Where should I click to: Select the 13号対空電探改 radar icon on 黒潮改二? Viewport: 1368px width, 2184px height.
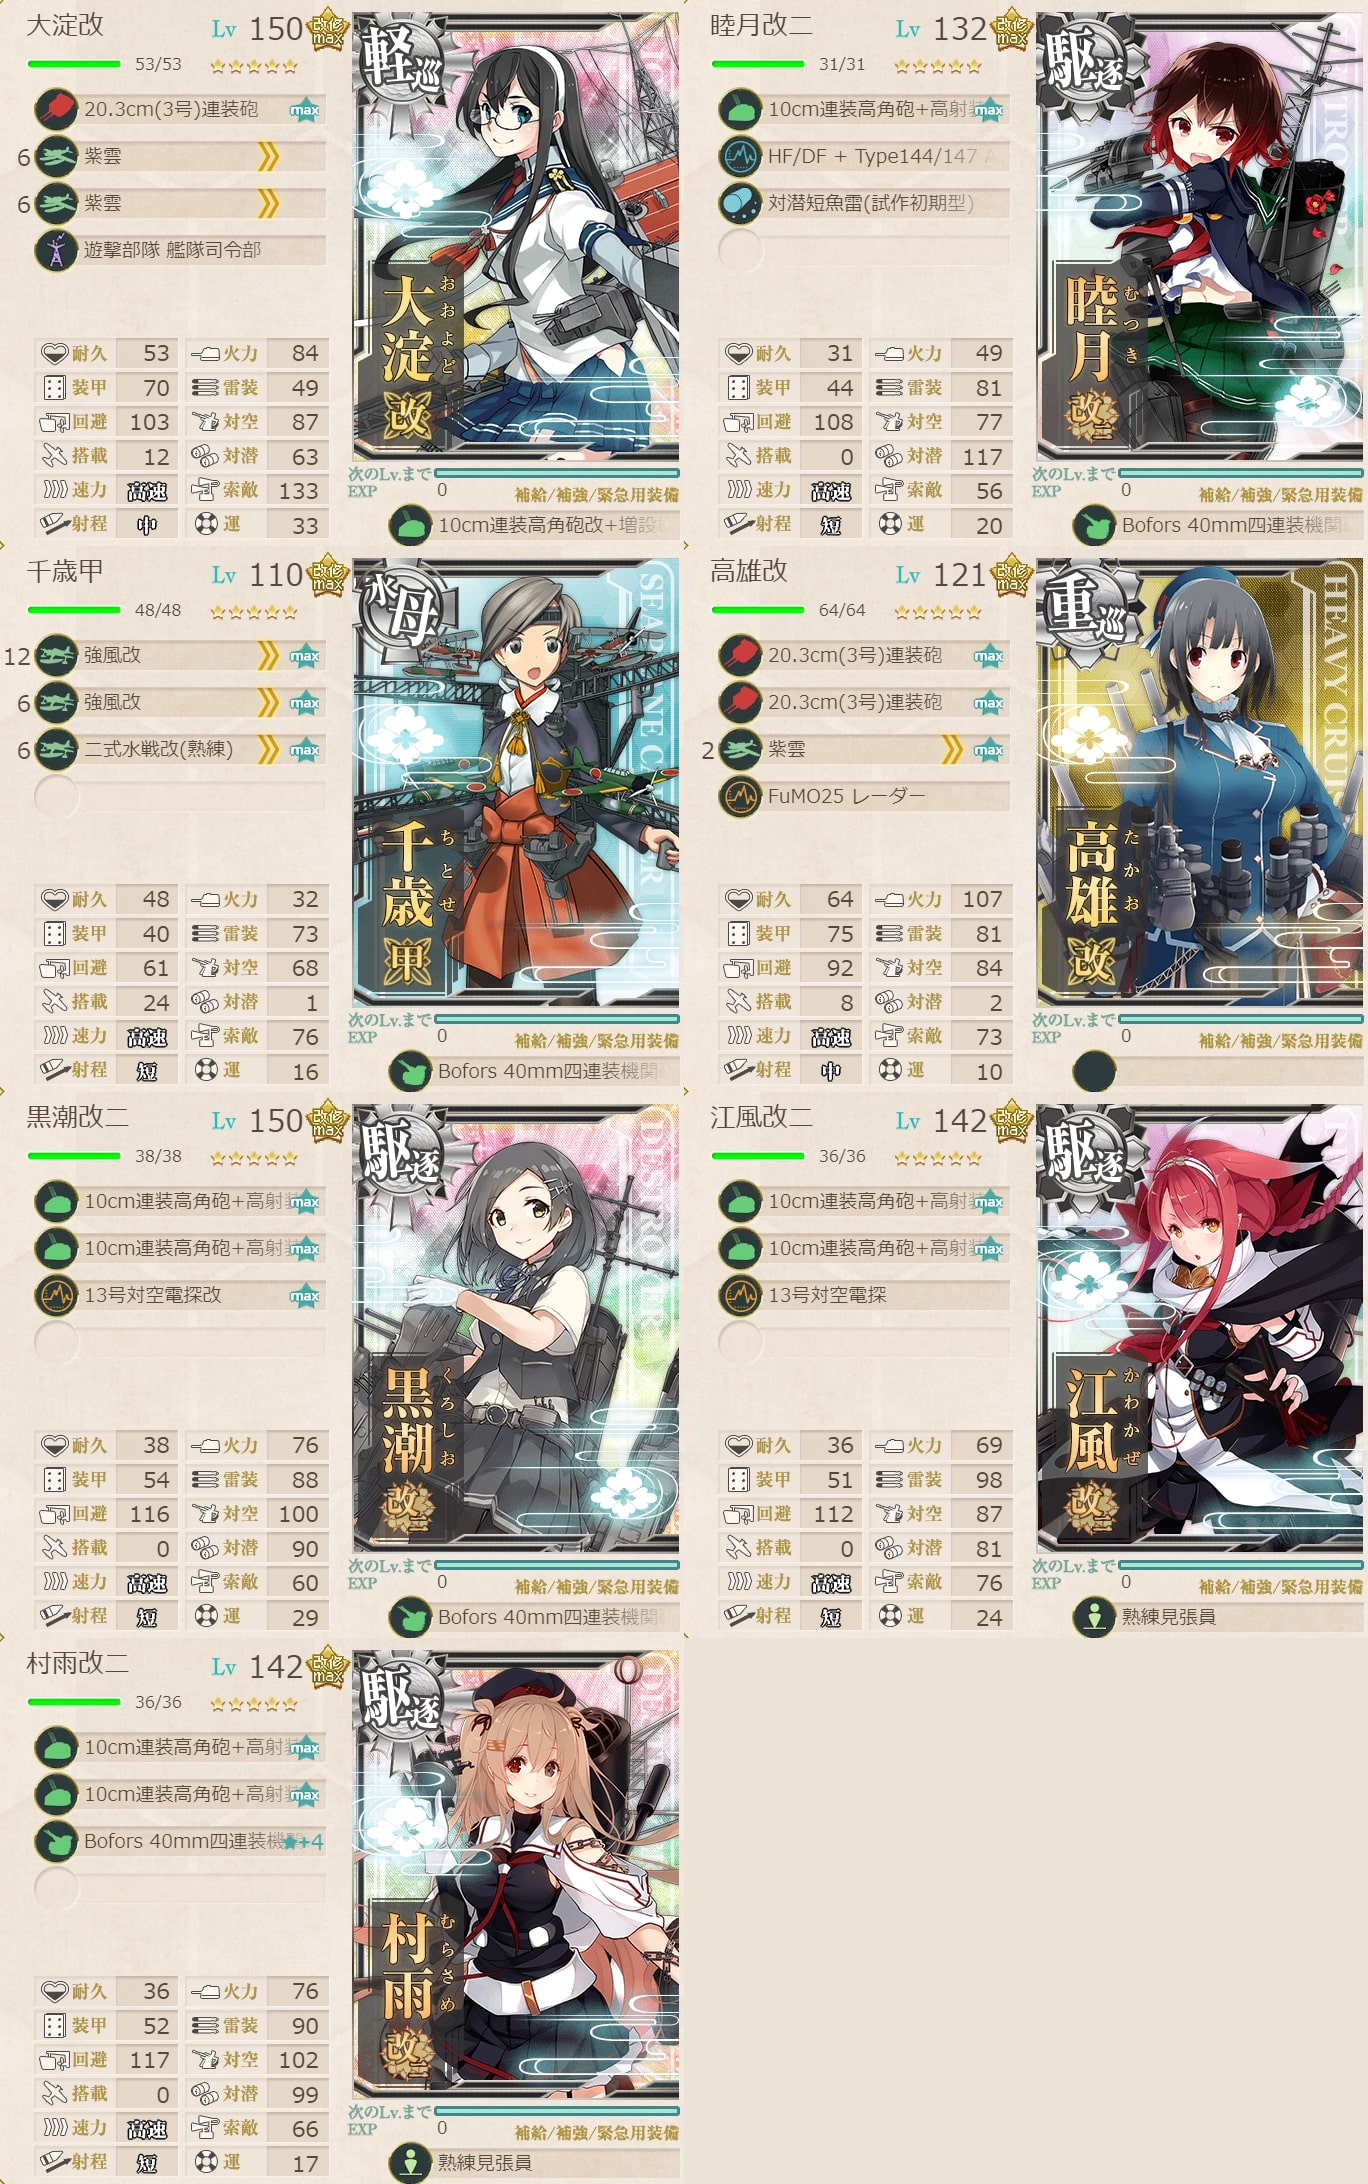pos(56,1295)
